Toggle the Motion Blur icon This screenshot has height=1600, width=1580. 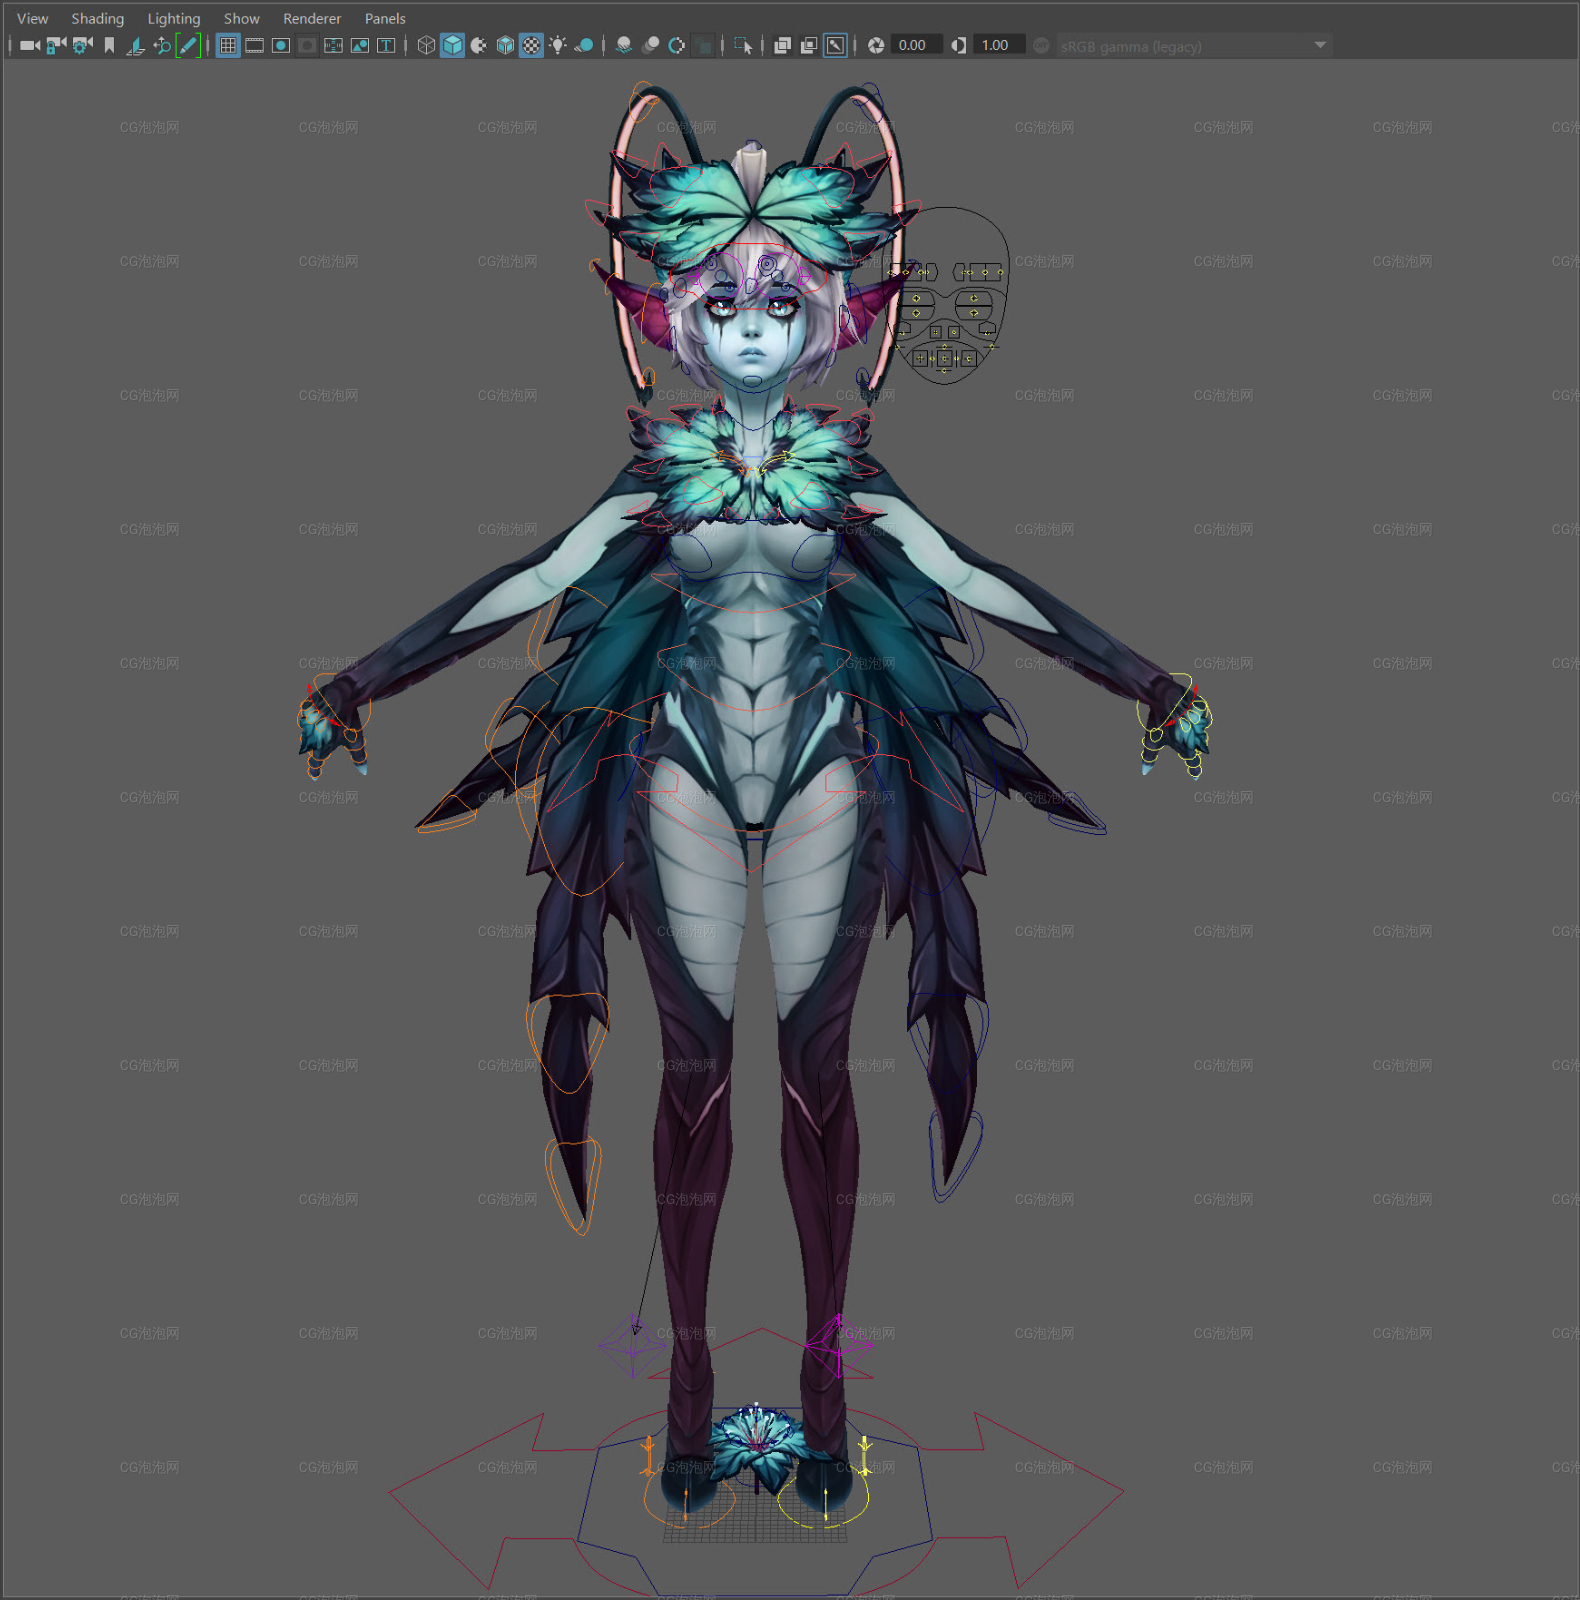tap(650, 45)
